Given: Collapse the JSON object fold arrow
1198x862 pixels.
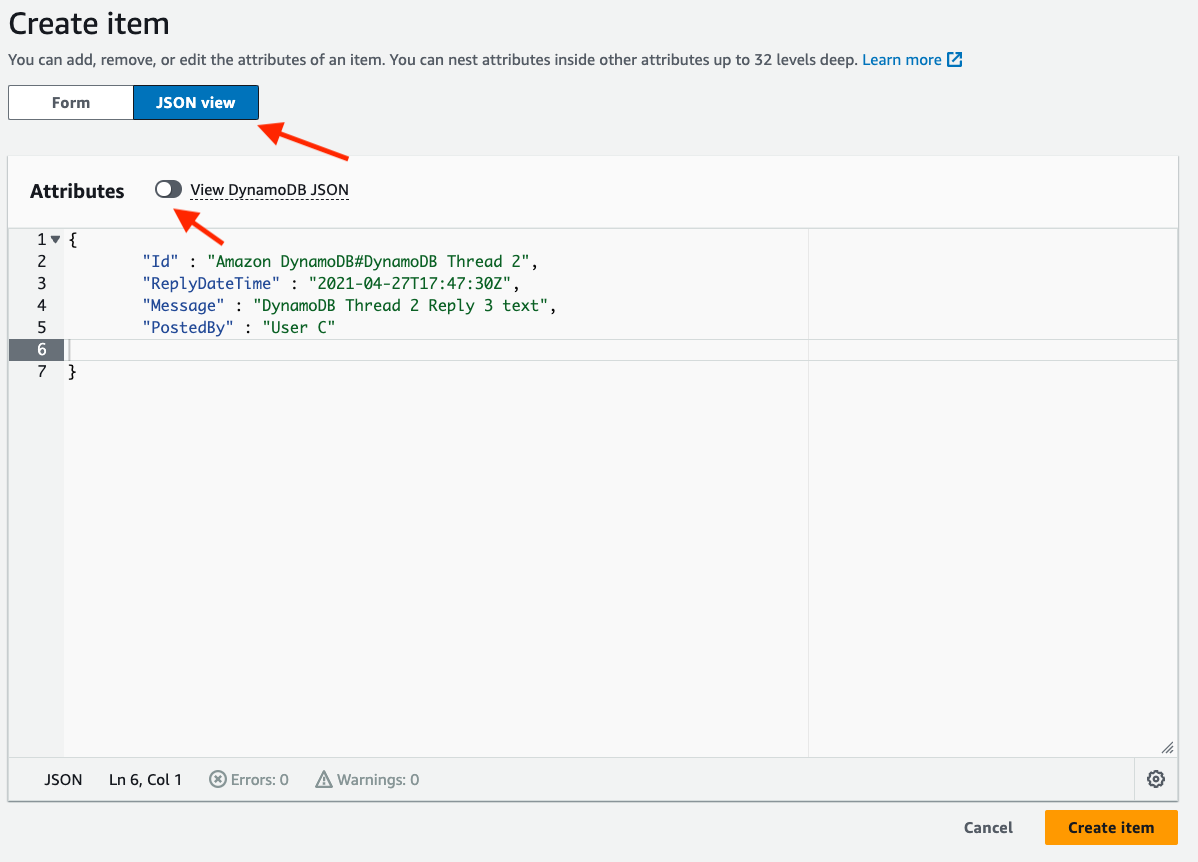Looking at the screenshot, I should point(55,239).
